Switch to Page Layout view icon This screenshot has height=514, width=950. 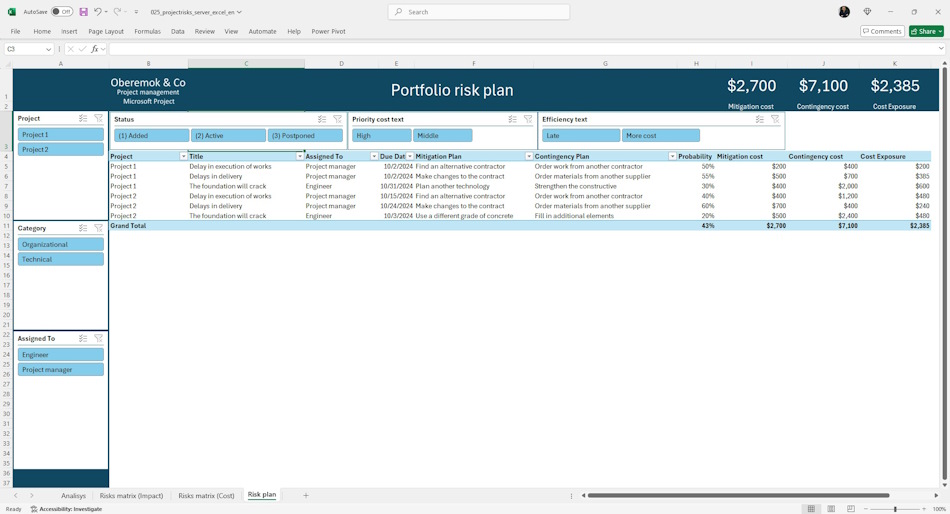(831, 509)
